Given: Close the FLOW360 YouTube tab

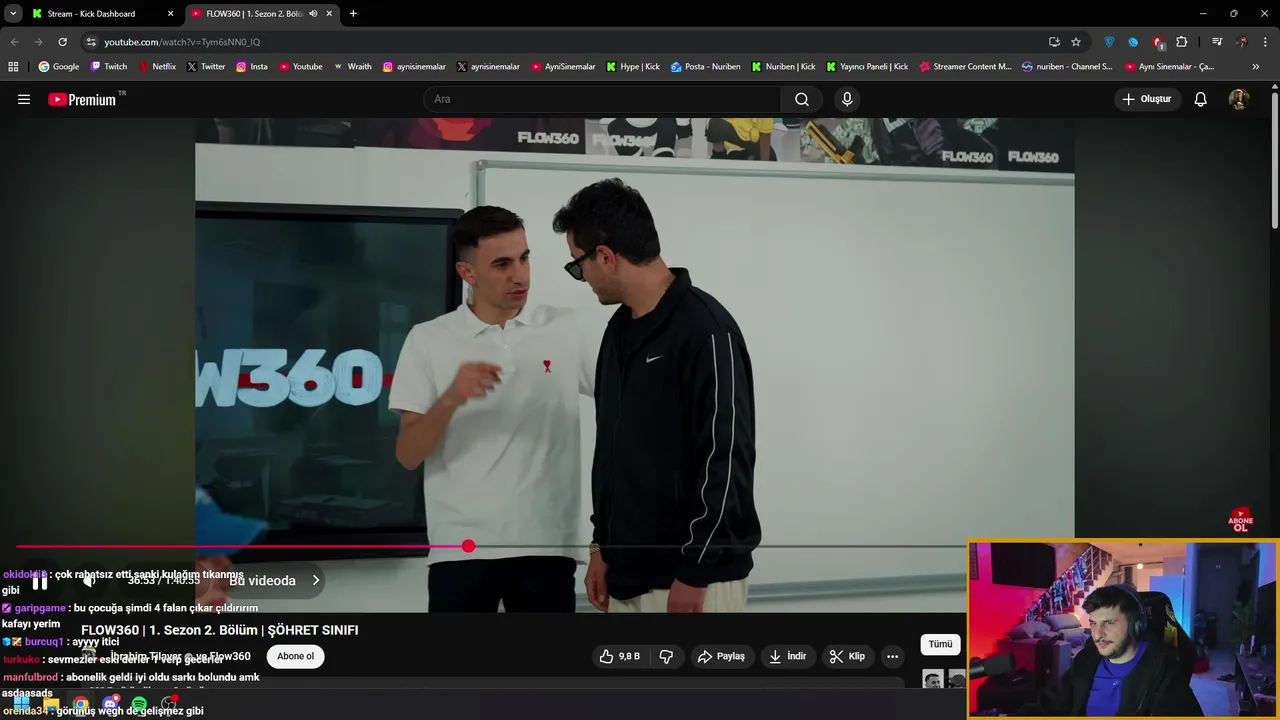Looking at the screenshot, I should click(329, 14).
